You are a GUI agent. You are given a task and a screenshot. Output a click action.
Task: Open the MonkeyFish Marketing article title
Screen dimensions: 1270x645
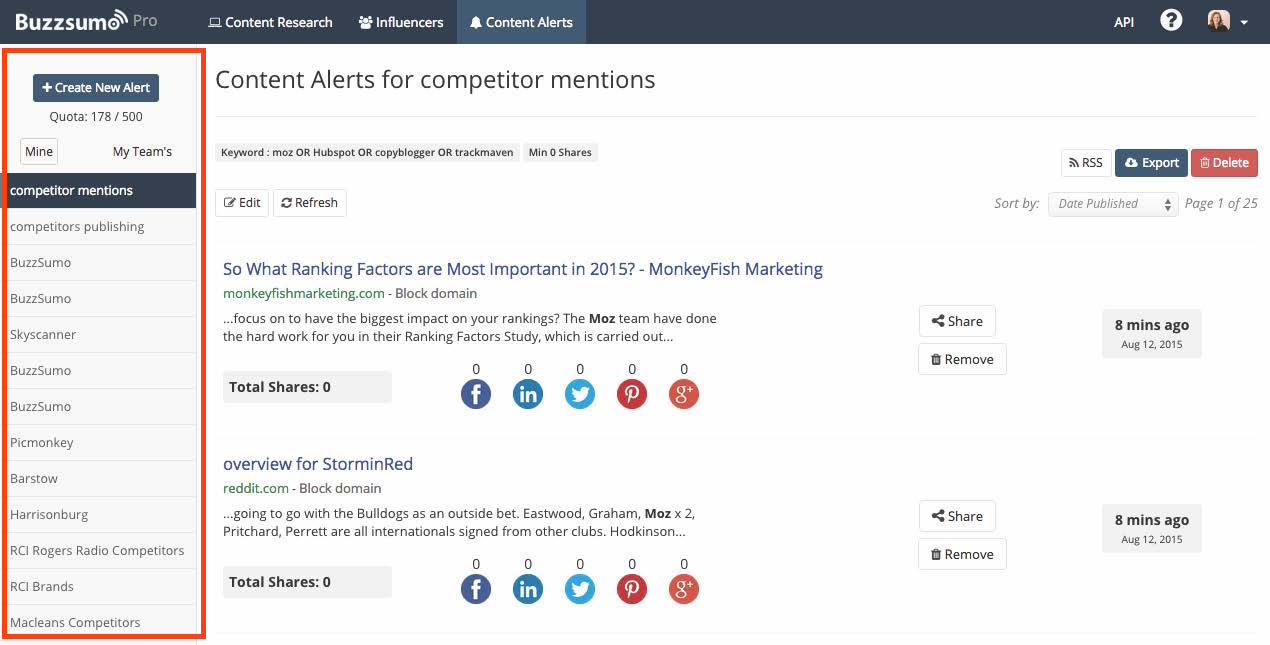pos(523,268)
